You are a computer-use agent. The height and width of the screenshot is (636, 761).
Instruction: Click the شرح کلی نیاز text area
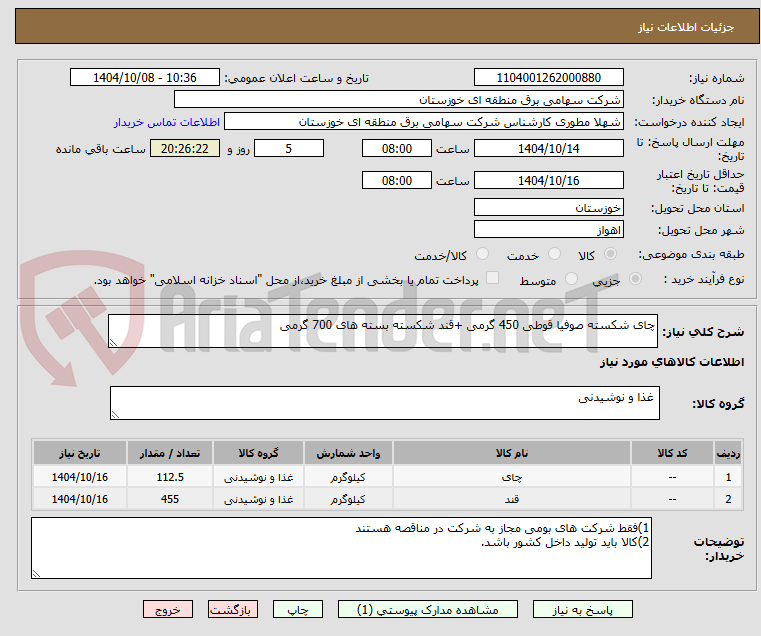pyautogui.click(x=382, y=331)
